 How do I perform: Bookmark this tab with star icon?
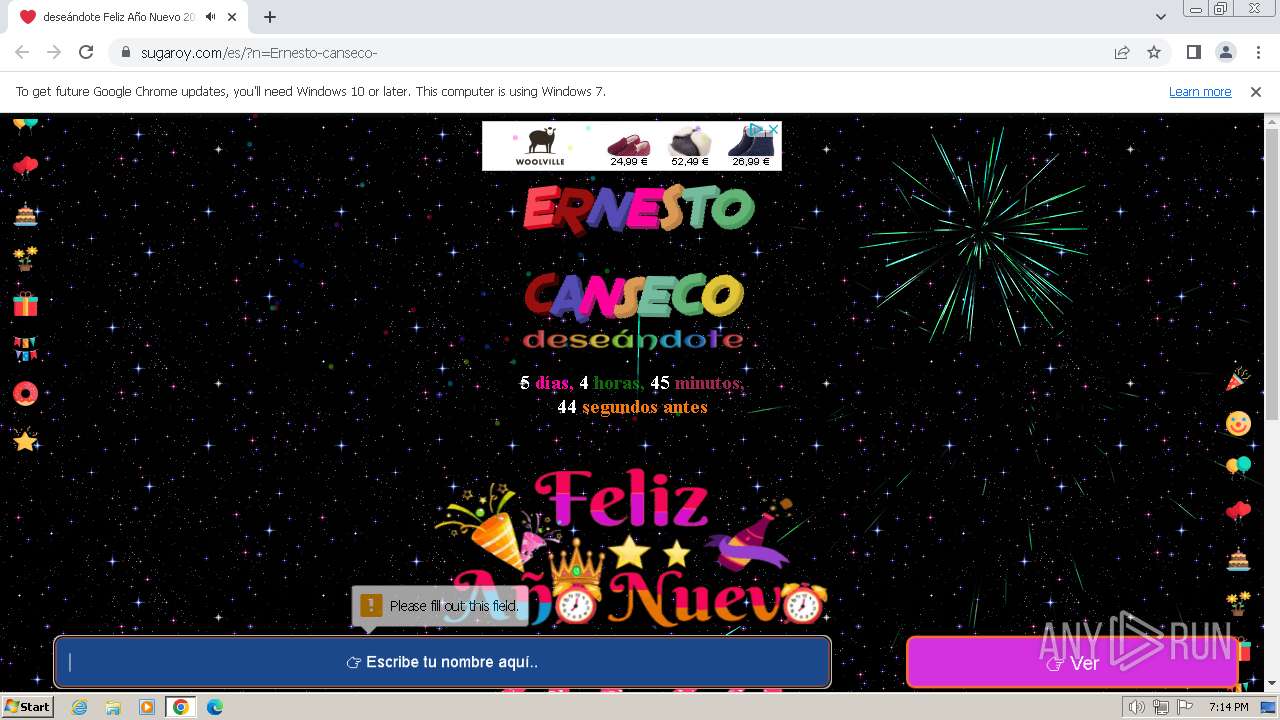[1154, 52]
